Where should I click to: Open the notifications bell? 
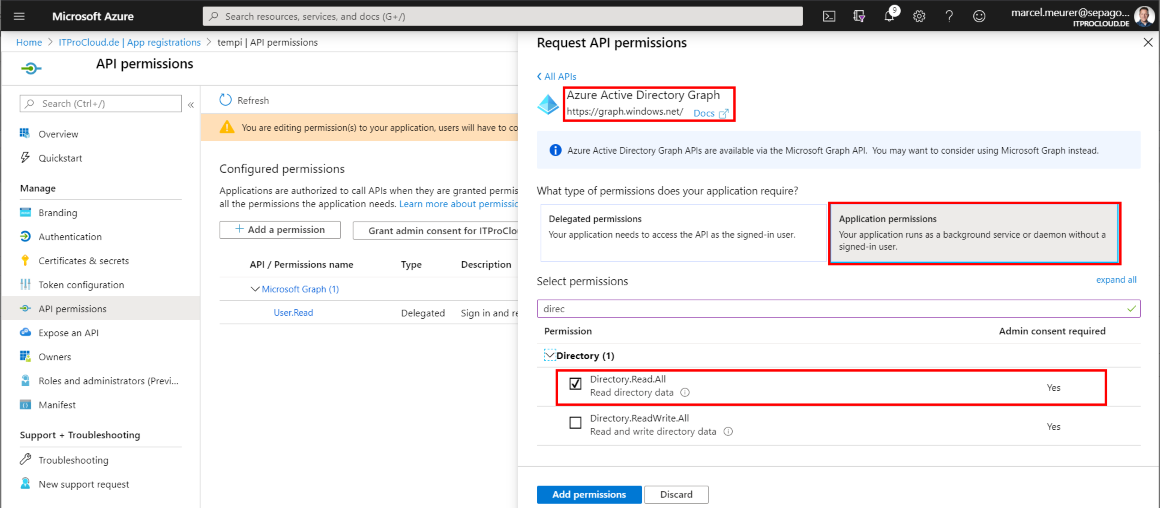(890, 16)
